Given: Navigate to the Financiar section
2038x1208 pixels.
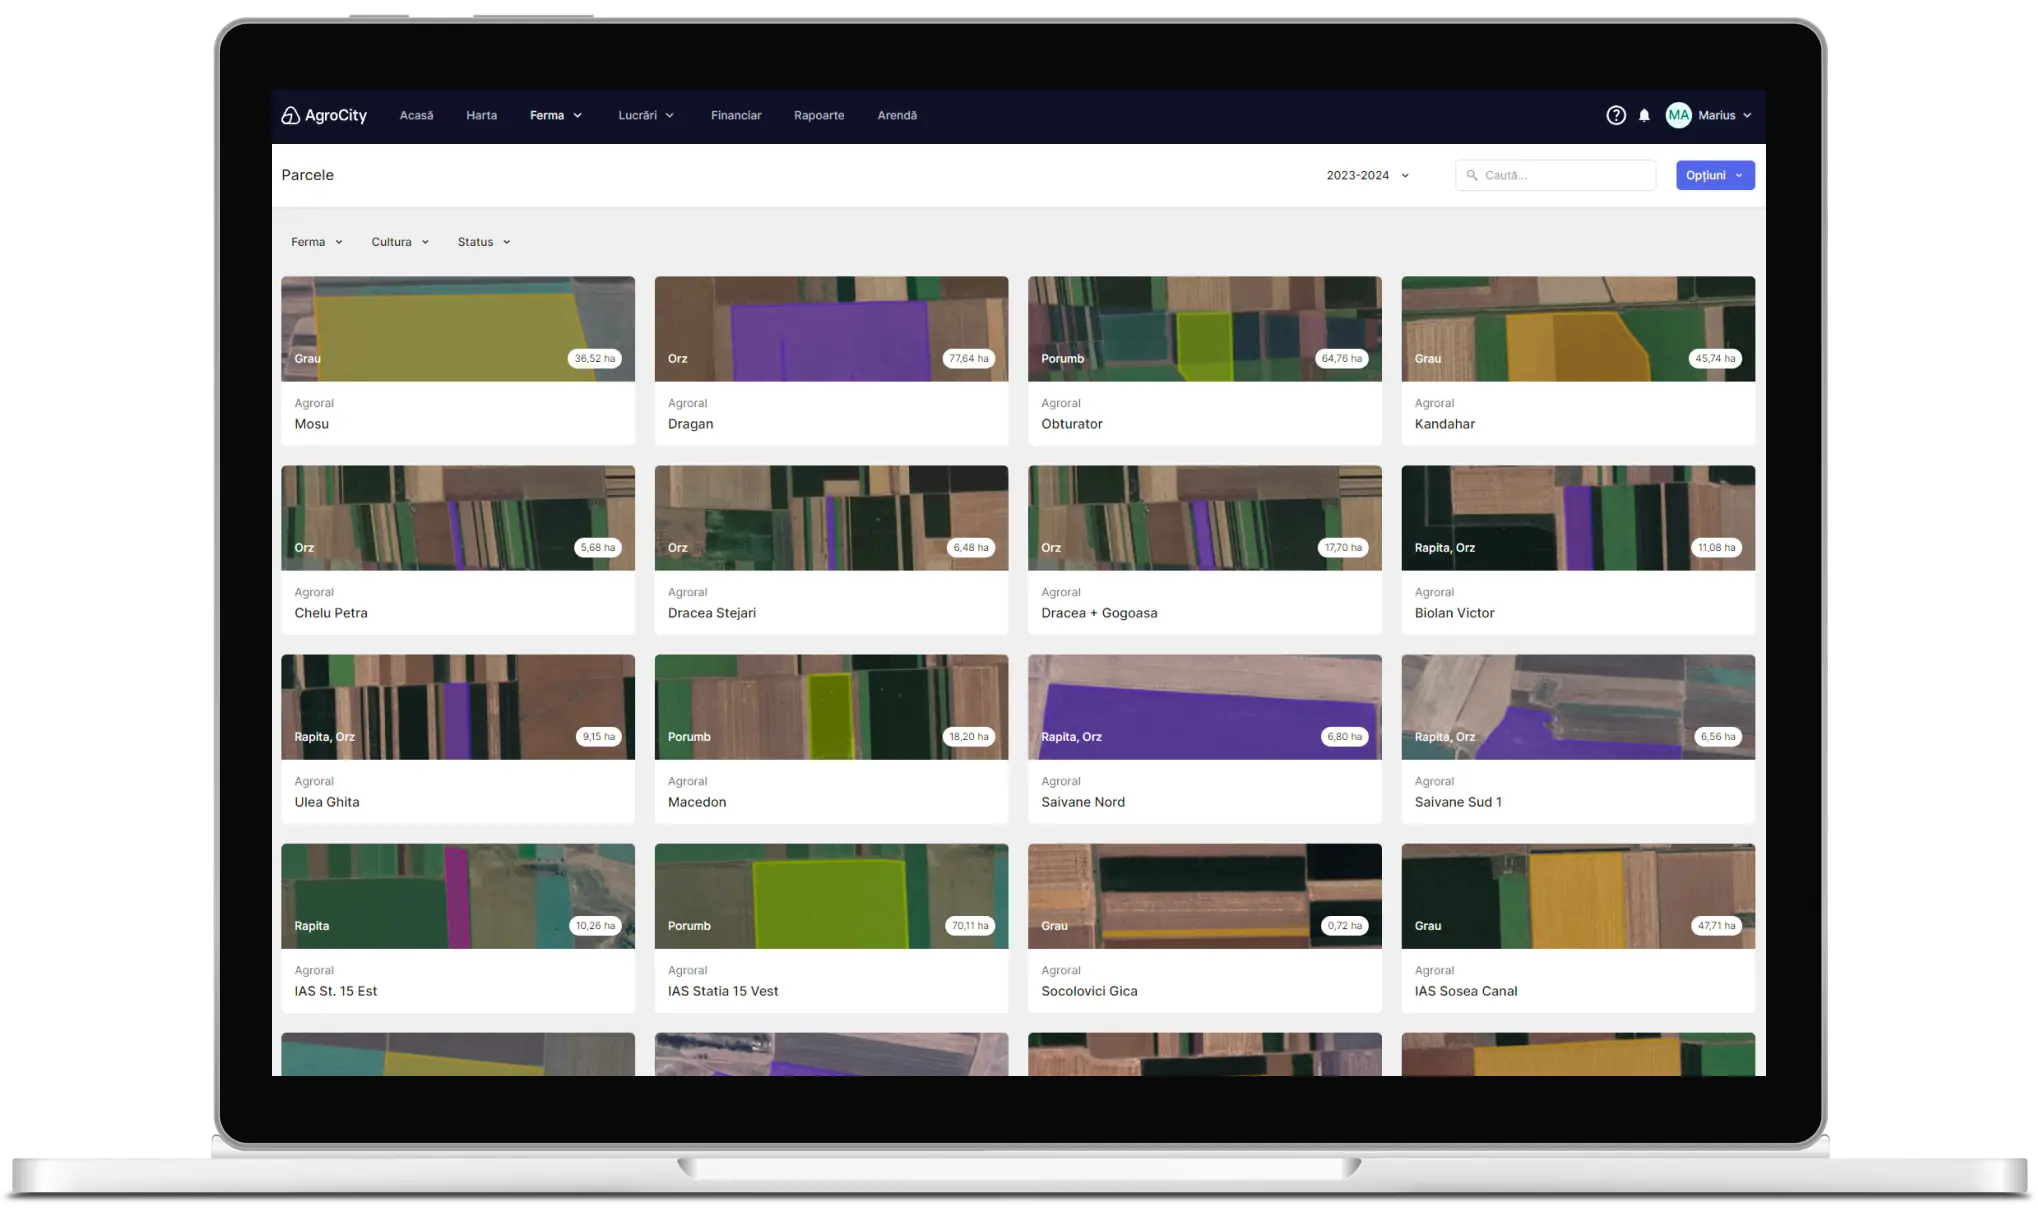Looking at the screenshot, I should tap(736, 116).
